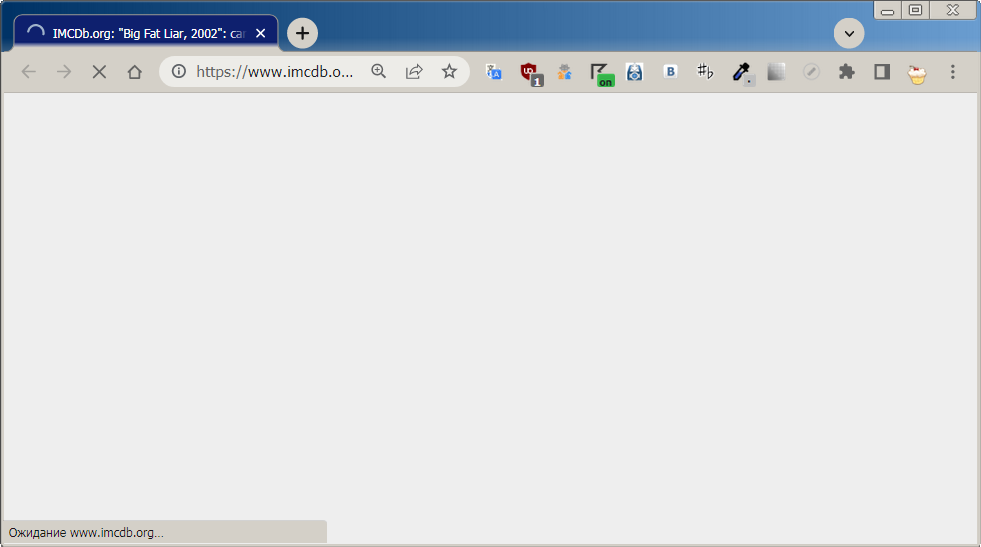Open the orange puzzle-people extension
981x547 pixels.
(x=564, y=72)
